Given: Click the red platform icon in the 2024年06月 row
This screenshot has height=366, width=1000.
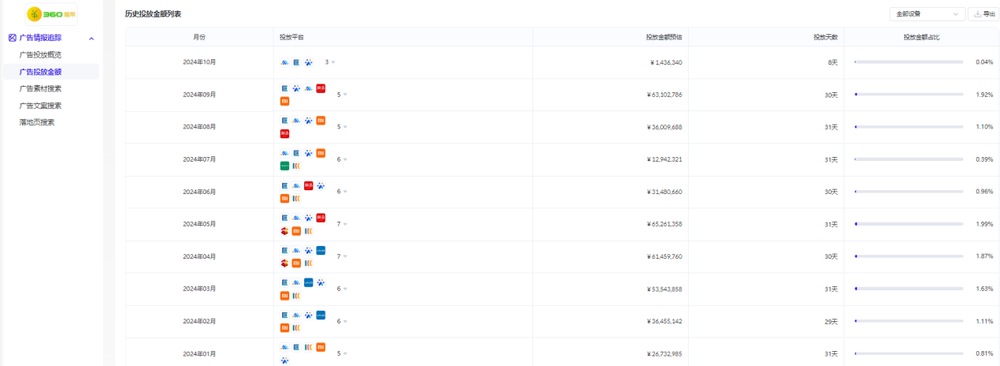Looking at the screenshot, I should point(309,186).
